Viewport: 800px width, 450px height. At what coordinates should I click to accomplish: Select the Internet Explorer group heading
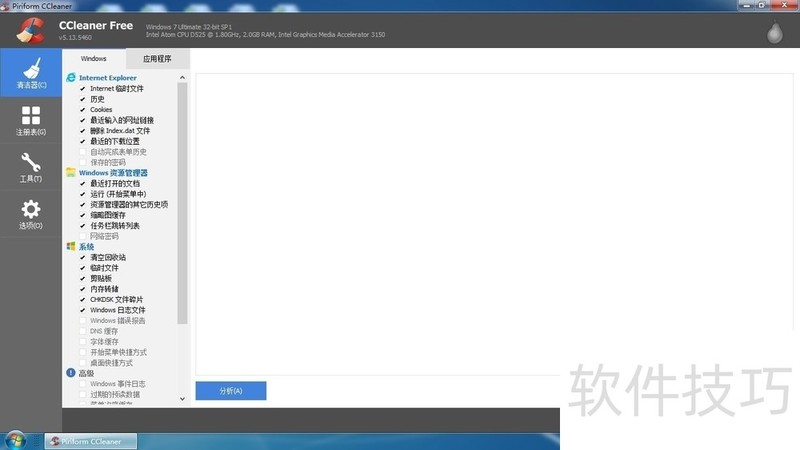point(108,78)
